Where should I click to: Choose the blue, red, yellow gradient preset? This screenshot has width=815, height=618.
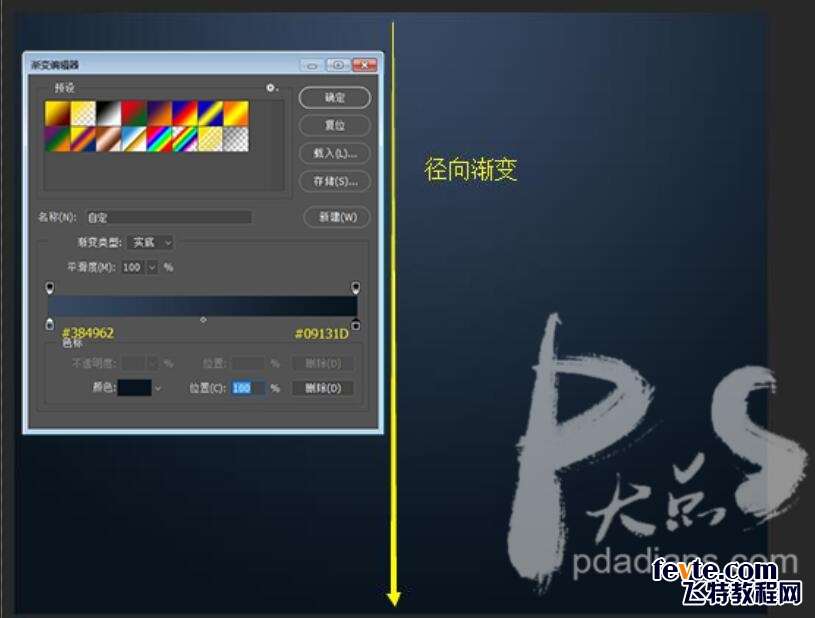click(185, 113)
